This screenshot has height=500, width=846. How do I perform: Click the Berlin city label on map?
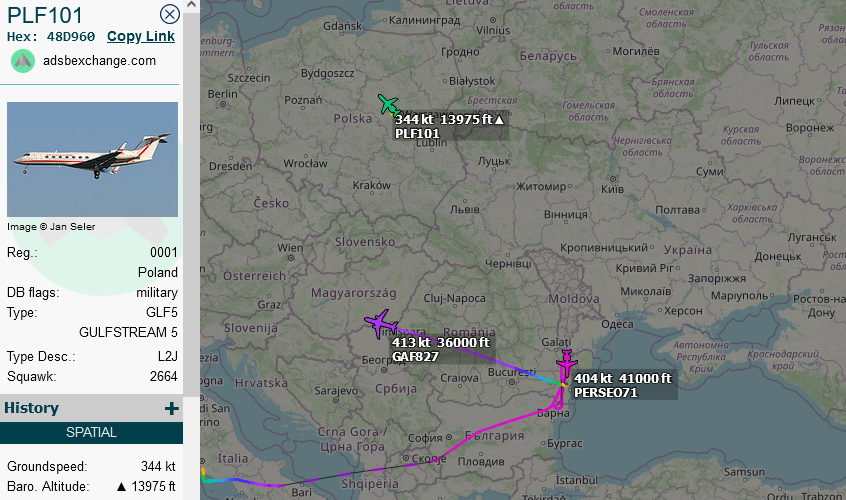pos(222,94)
